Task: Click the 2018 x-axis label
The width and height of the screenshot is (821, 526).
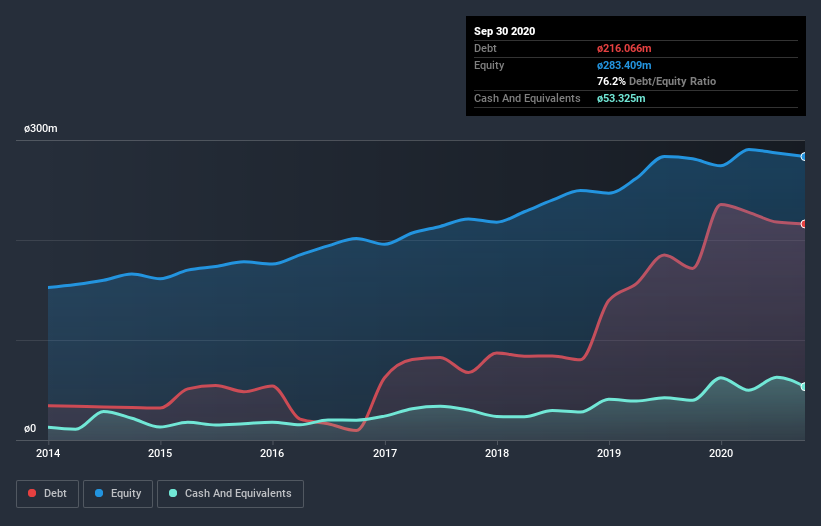Action: point(497,453)
